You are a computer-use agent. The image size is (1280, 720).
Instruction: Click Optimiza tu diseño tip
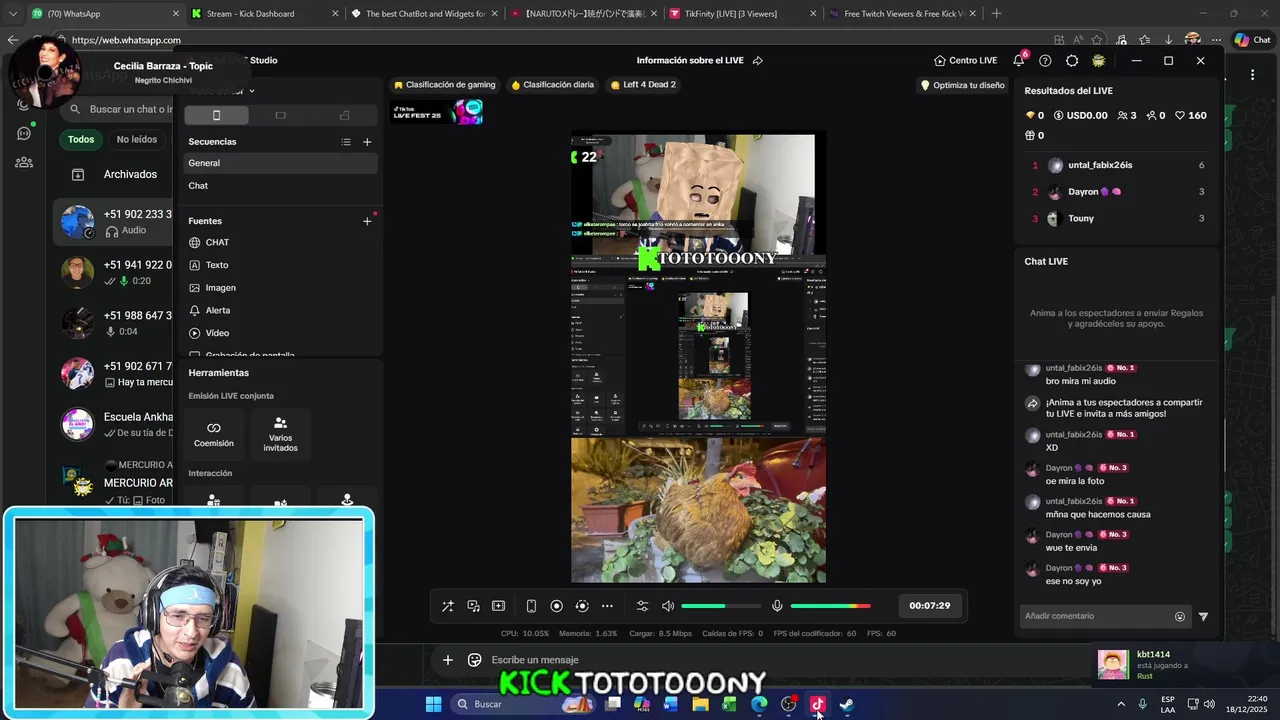tap(962, 85)
